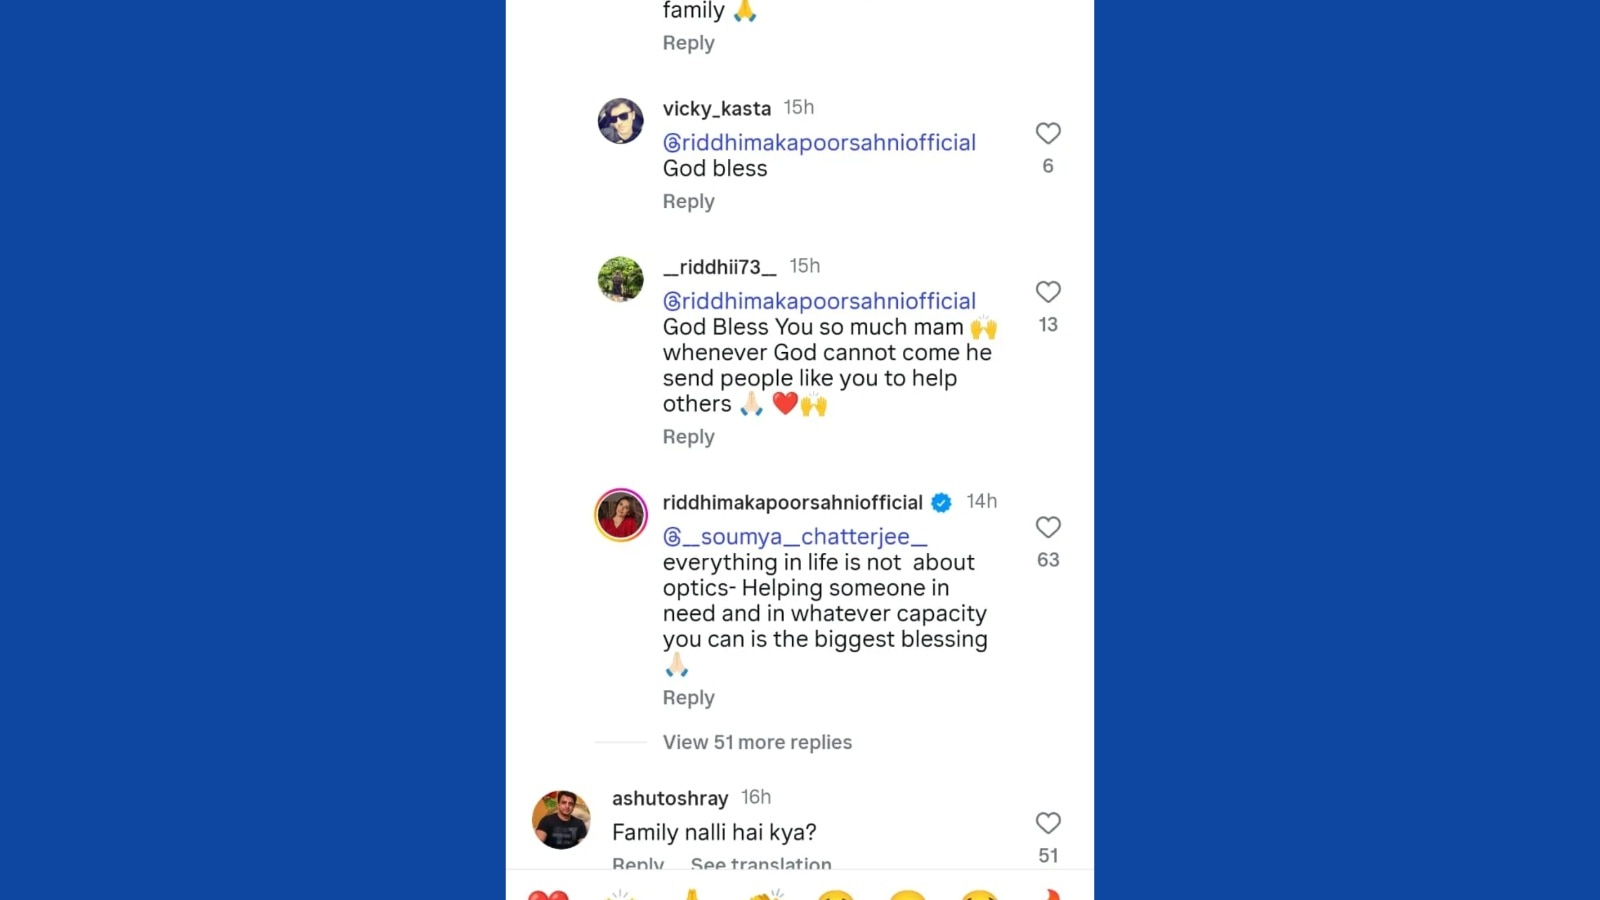The image size is (1600, 900).
Task: Send the red heart emoji reaction
Action: [x=548, y=893]
